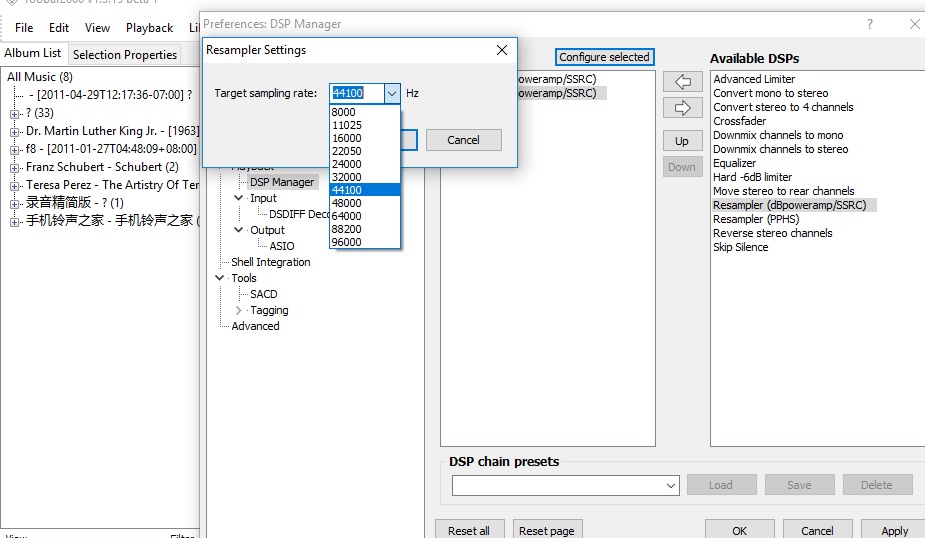Toggle the target sampling rate dropdown arrow
This screenshot has height=538, width=925.
[391, 93]
